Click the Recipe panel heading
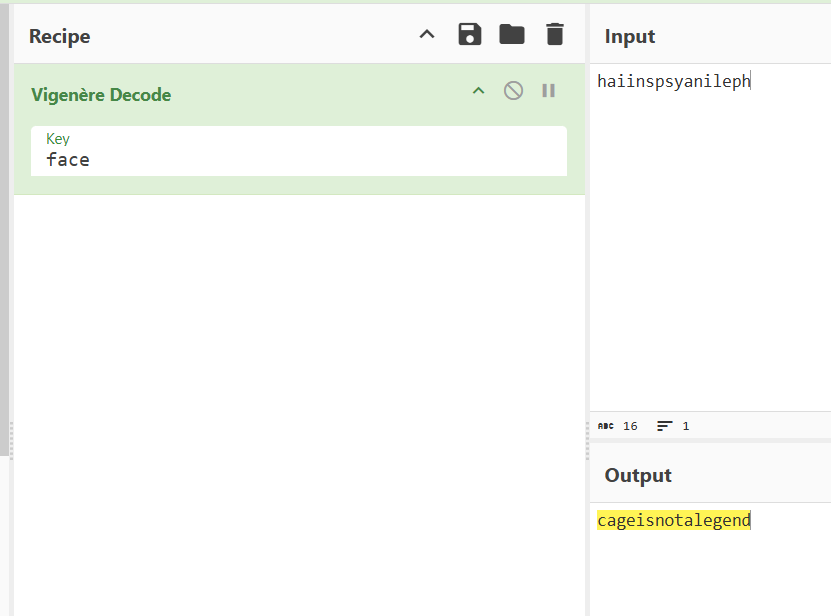 (60, 36)
